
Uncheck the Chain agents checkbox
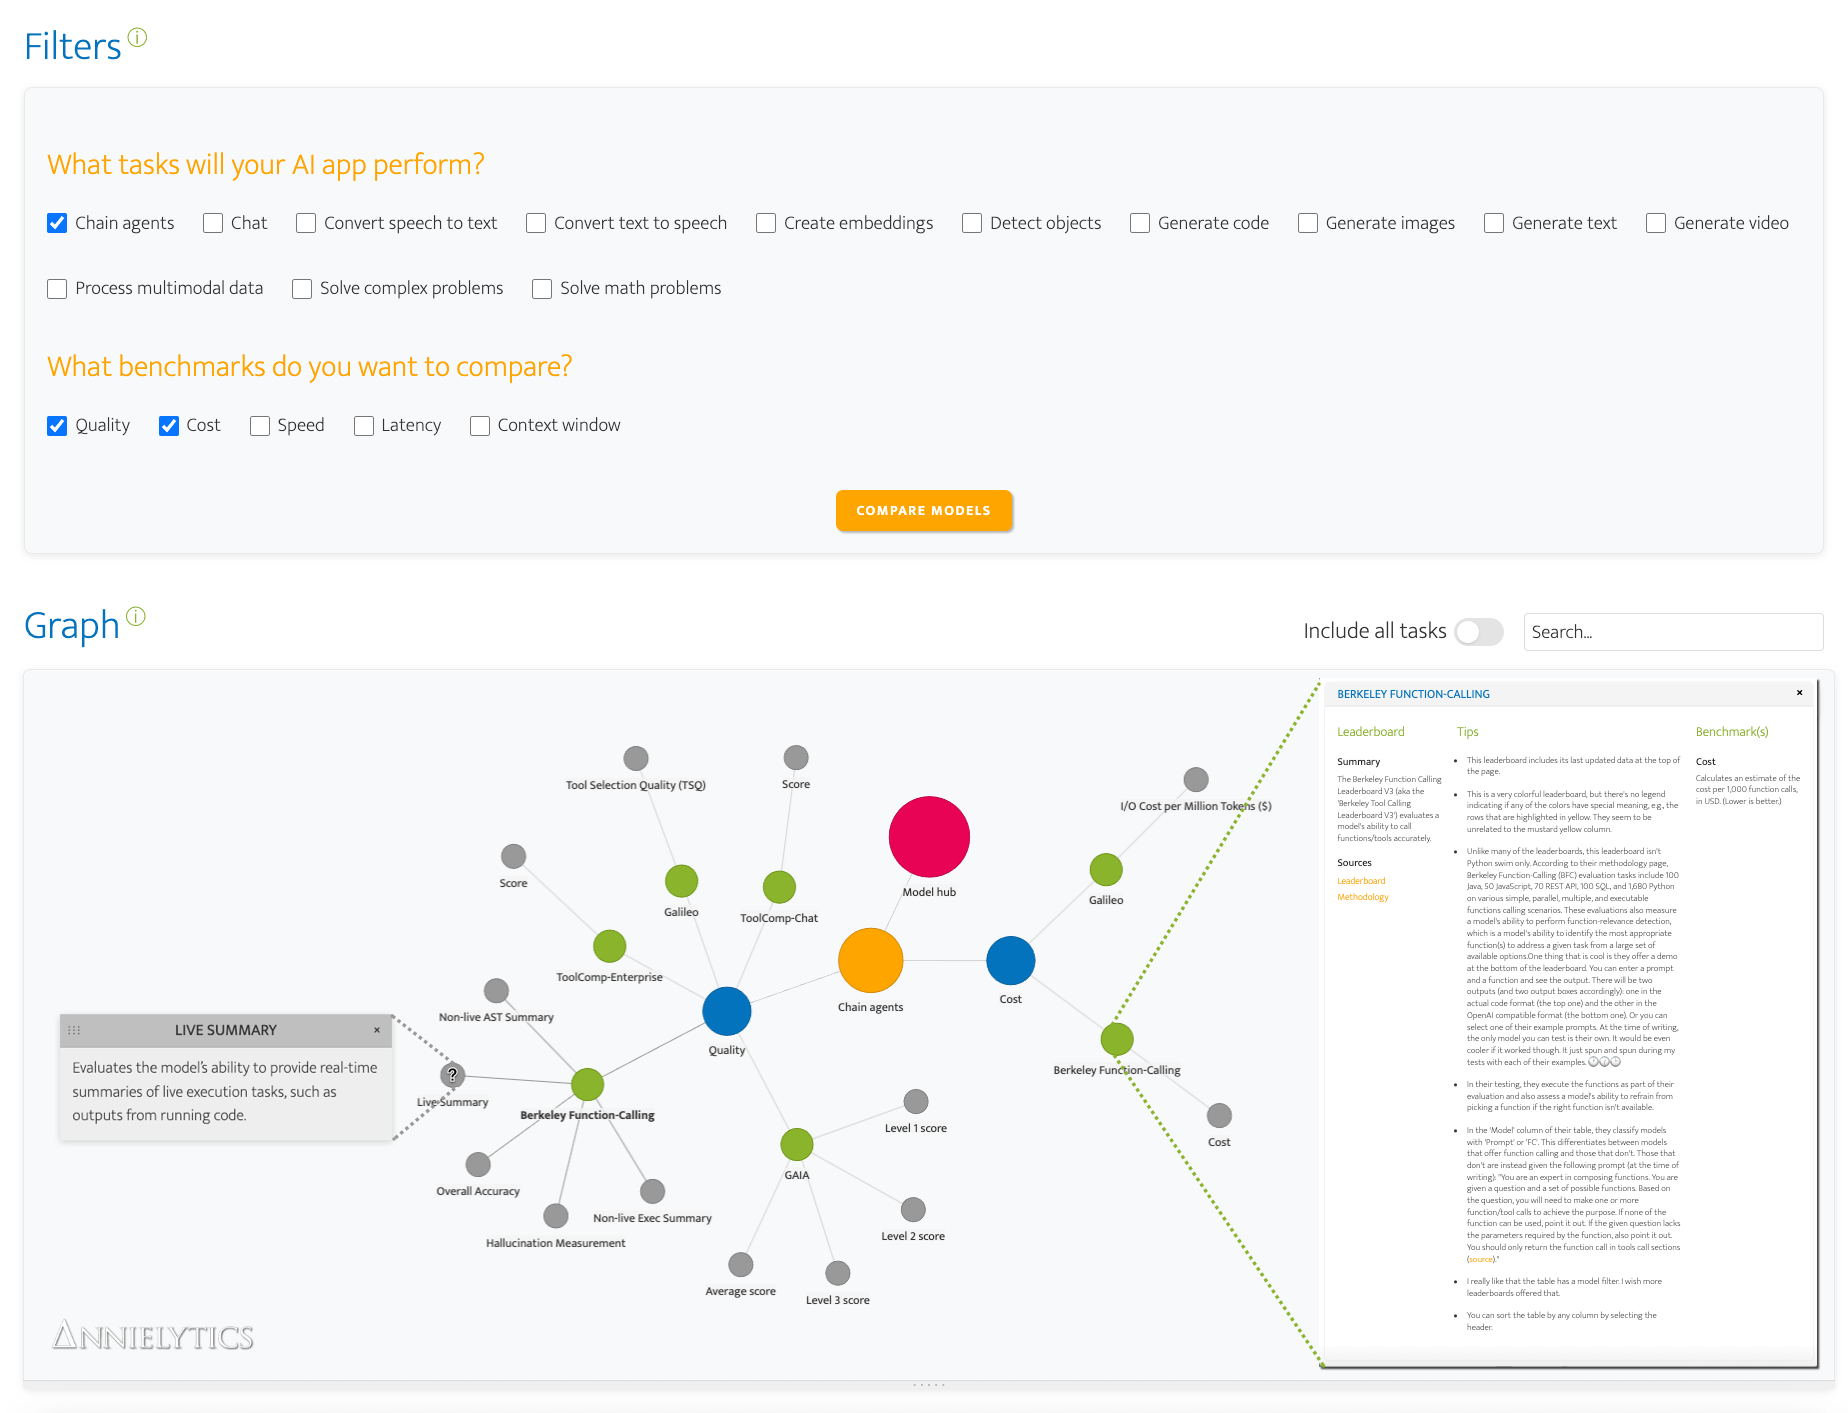(58, 223)
